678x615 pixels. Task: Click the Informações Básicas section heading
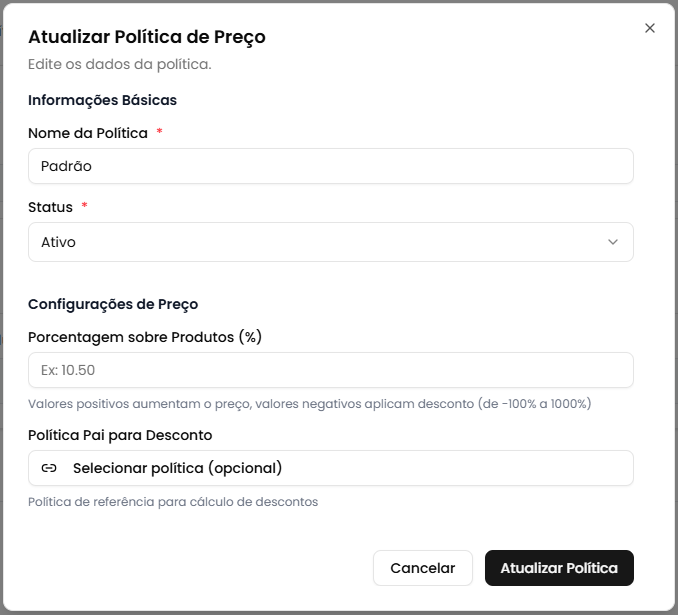point(102,100)
